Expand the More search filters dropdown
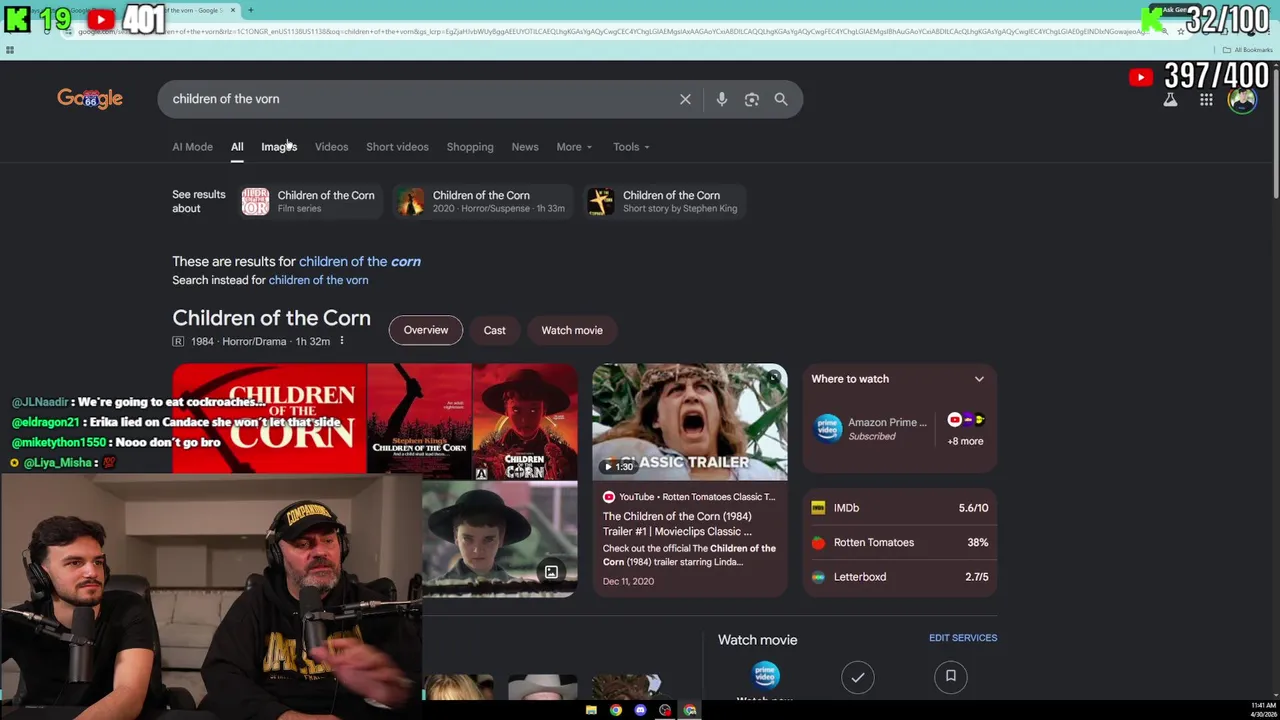Viewport: 1280px width, 720px height. [574, 147]
